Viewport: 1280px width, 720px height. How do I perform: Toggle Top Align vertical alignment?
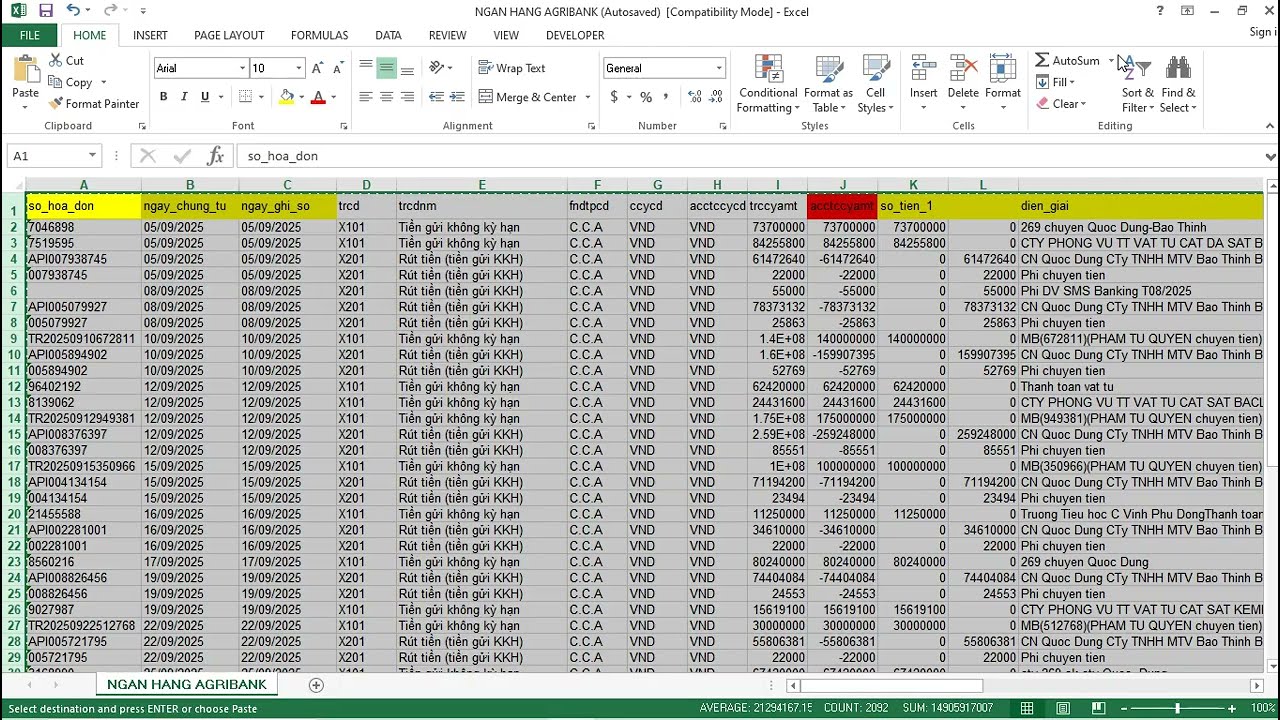coord(366,68)
